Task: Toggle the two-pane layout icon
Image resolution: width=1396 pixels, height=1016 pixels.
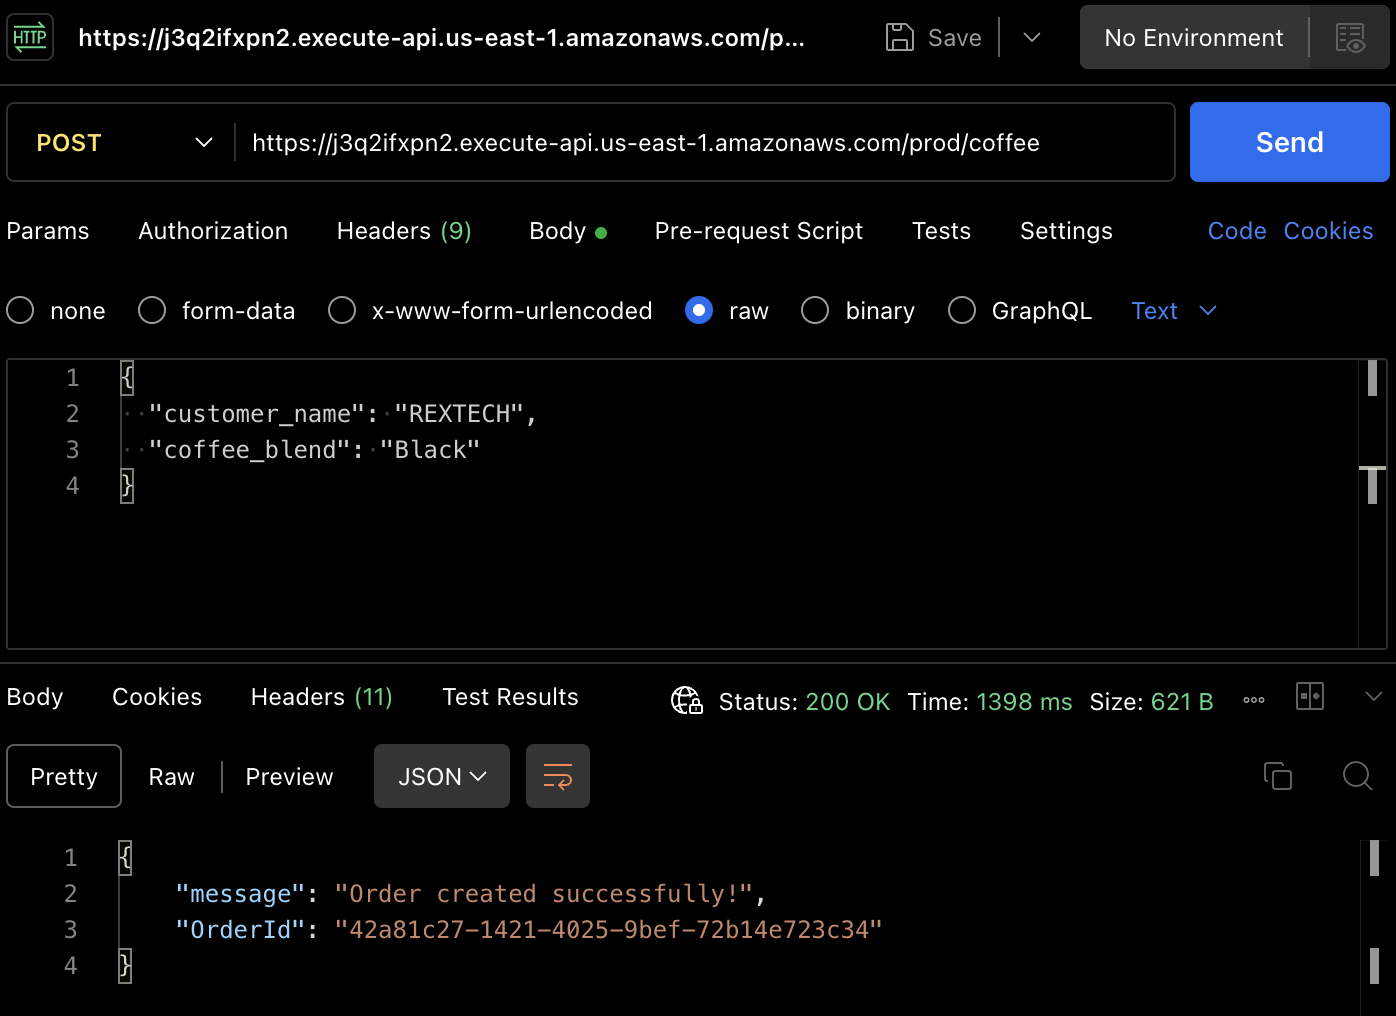Action: coord(1310,696)
